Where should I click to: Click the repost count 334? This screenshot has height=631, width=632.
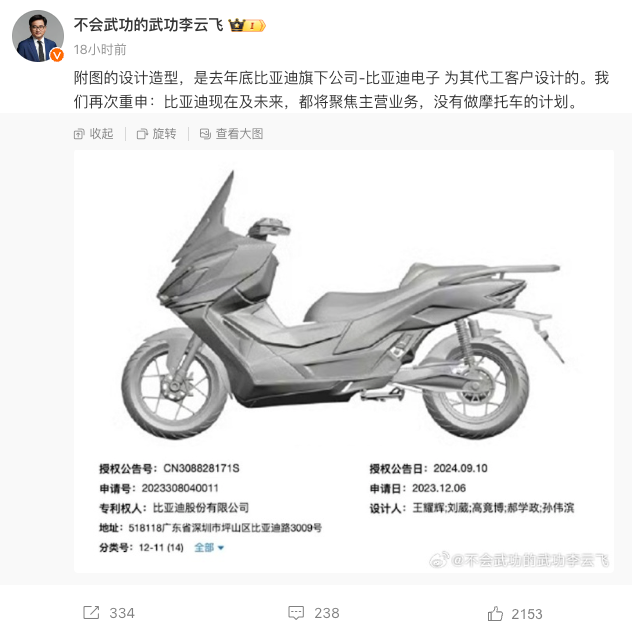point(122,613)
